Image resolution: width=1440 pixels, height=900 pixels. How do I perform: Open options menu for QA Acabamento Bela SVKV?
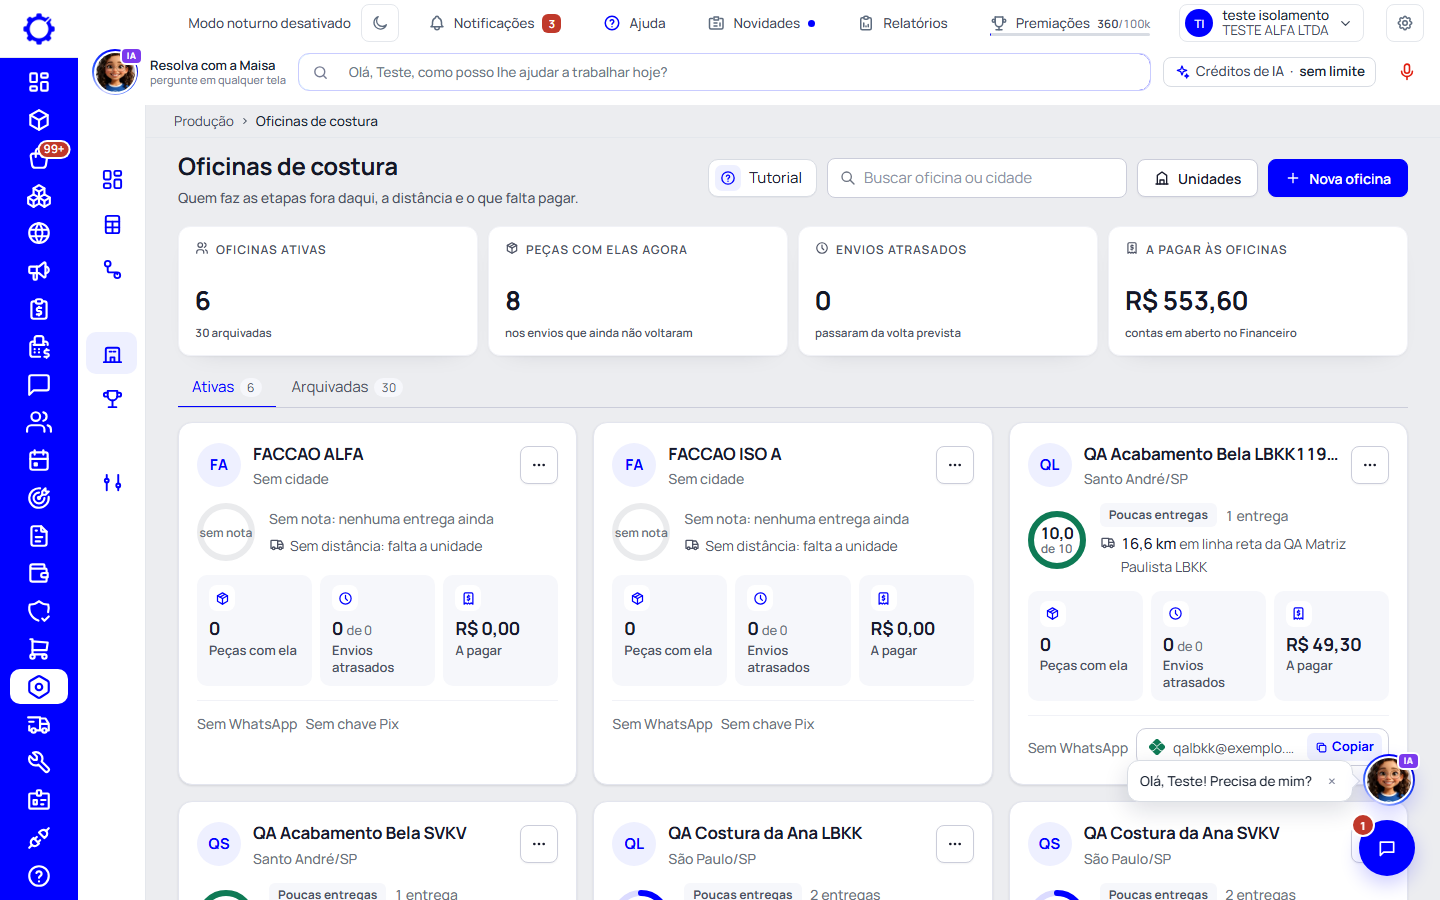(x=539, y=844)
